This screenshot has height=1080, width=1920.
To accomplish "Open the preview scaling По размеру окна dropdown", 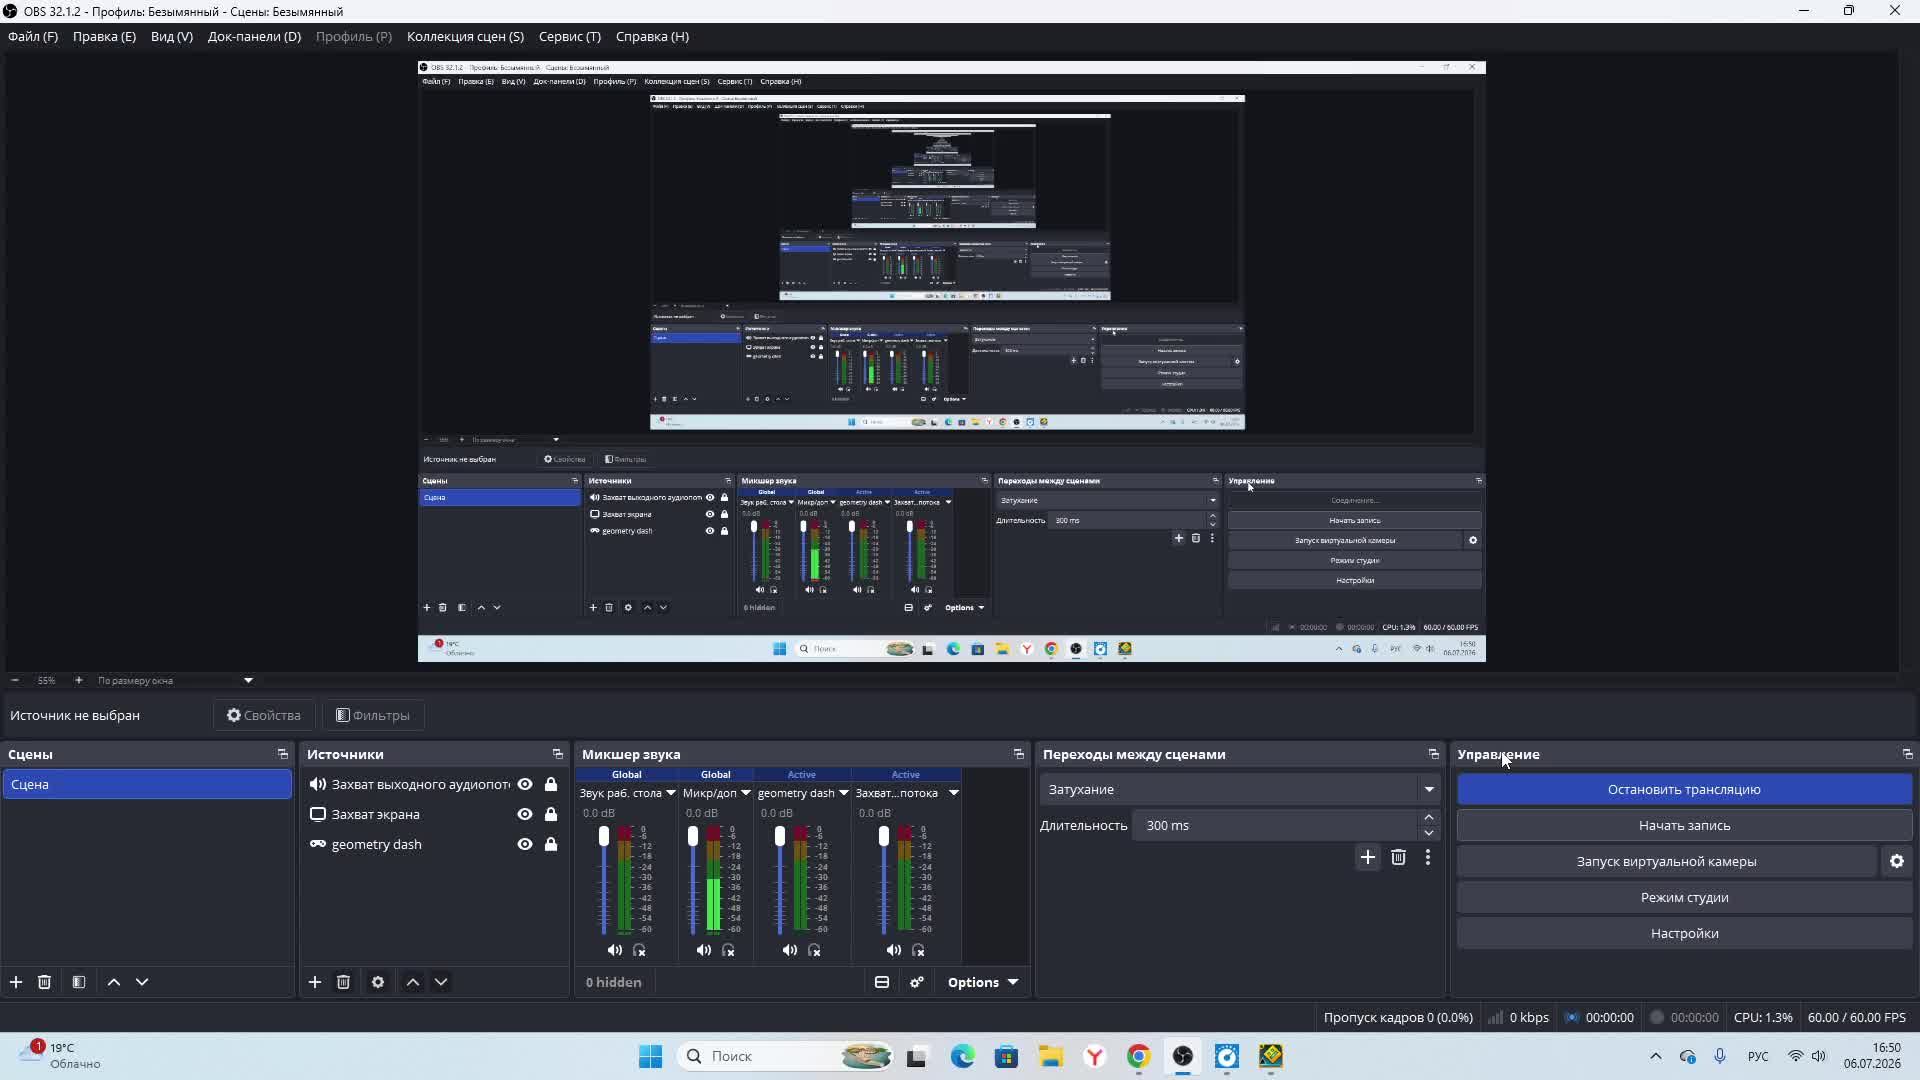I will click(175, 680).
